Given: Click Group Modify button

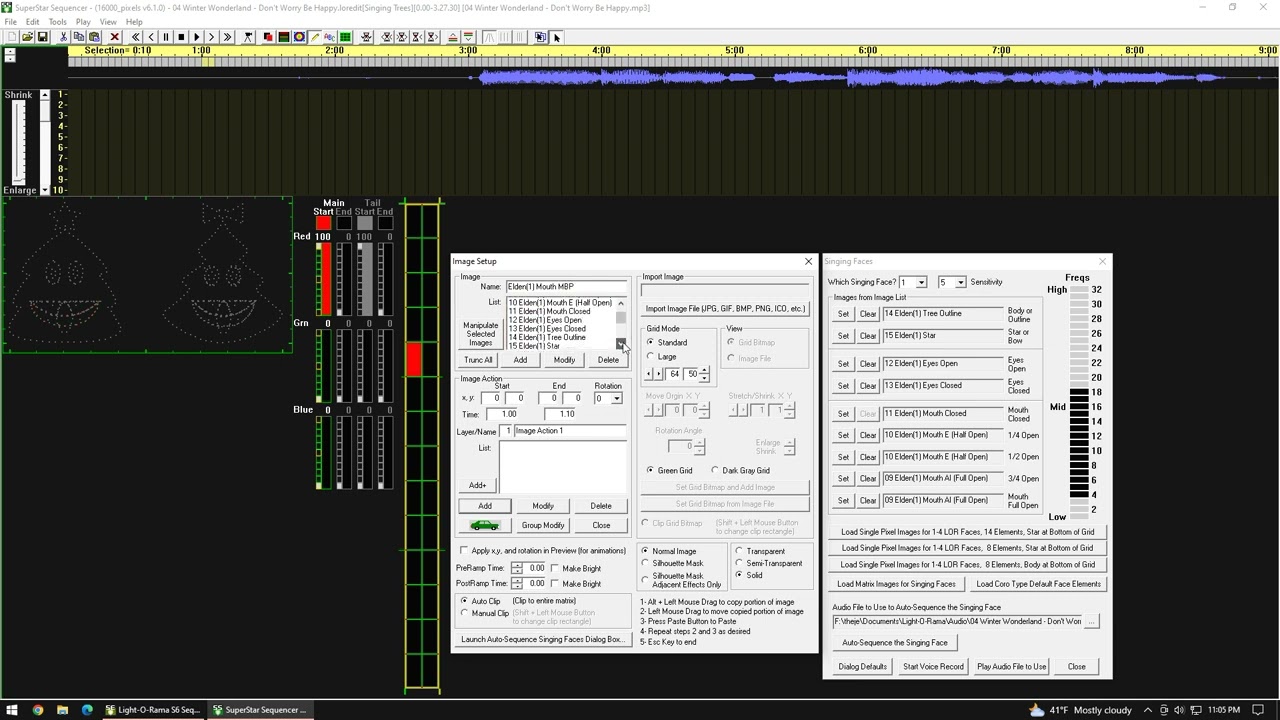Looking at the screenshot, I should pyautogui.click(x=543, y=525).
